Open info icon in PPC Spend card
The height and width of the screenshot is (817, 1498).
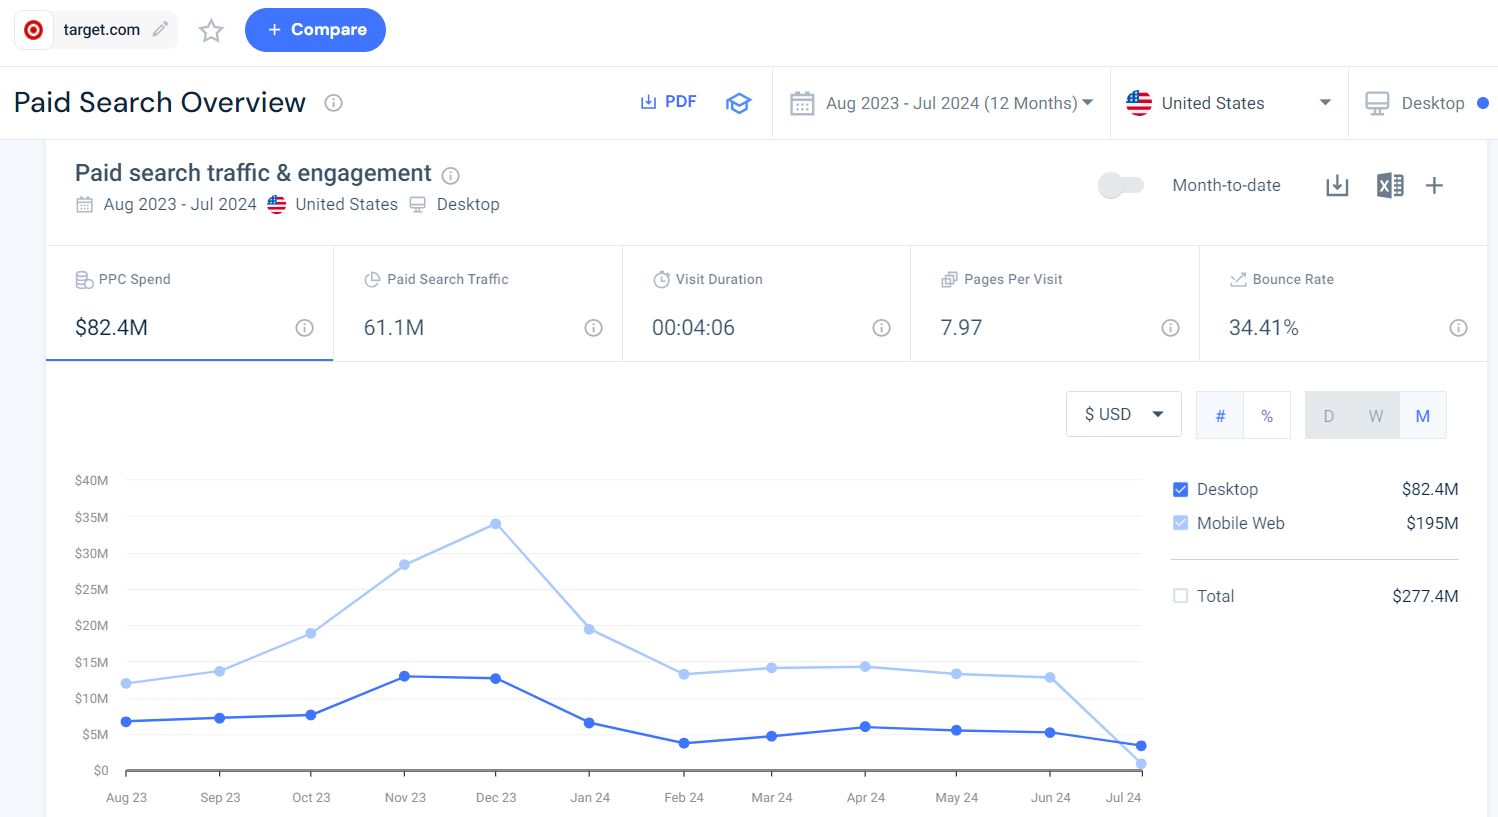305,328
